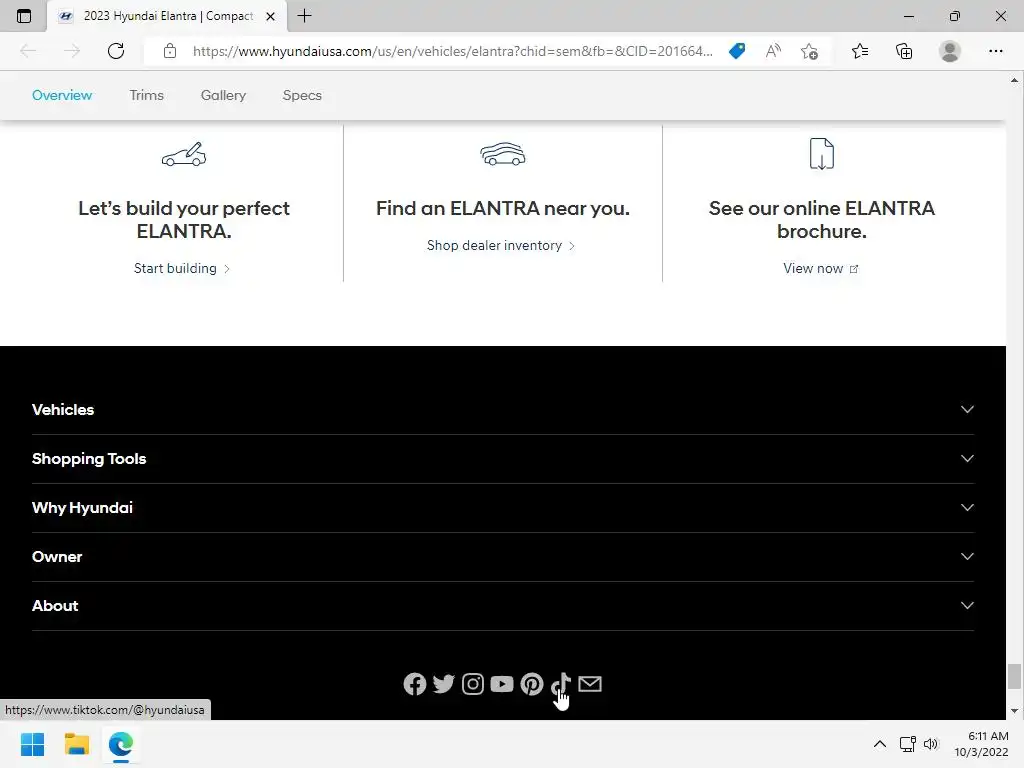
Task: Open the shopping price tag icon
Action: point(737,51)
